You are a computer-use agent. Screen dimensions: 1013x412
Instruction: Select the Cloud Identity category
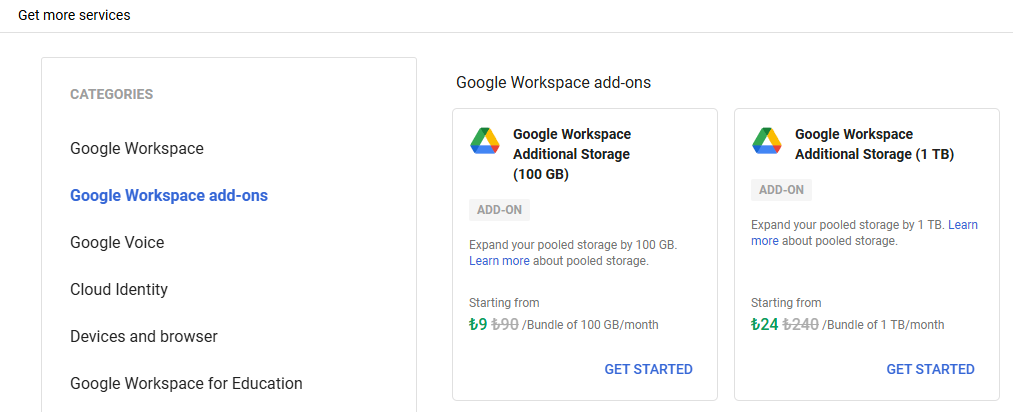(119, 289)
